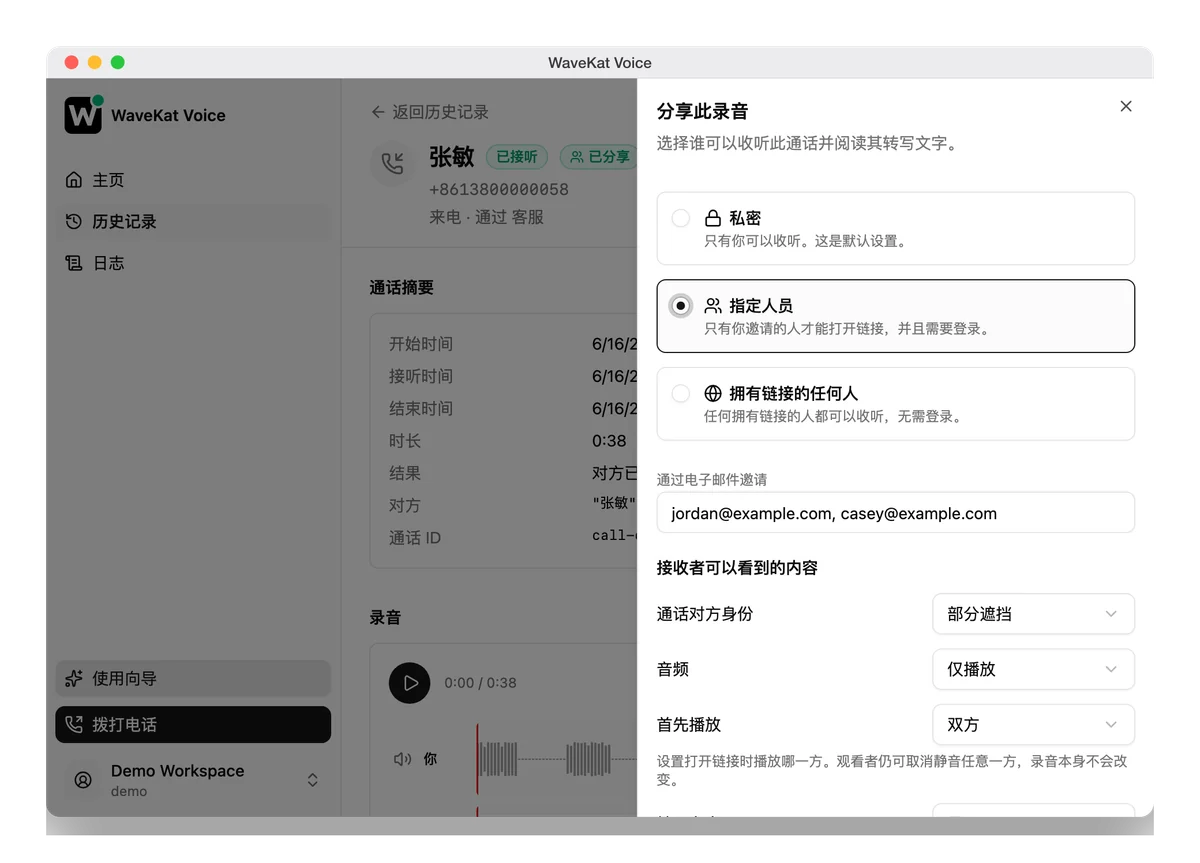Viewport: 1200px width, 863px height.
Task: Click the 时长 value 0:38
Action: [609, 441]
